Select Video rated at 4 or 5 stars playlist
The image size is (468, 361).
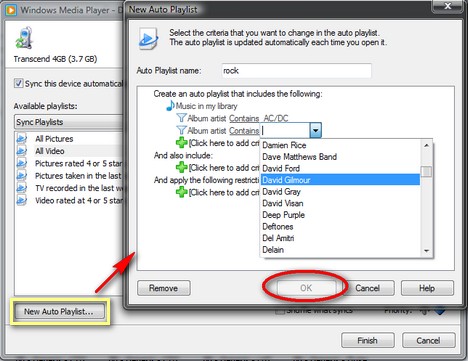pos(69,200)
